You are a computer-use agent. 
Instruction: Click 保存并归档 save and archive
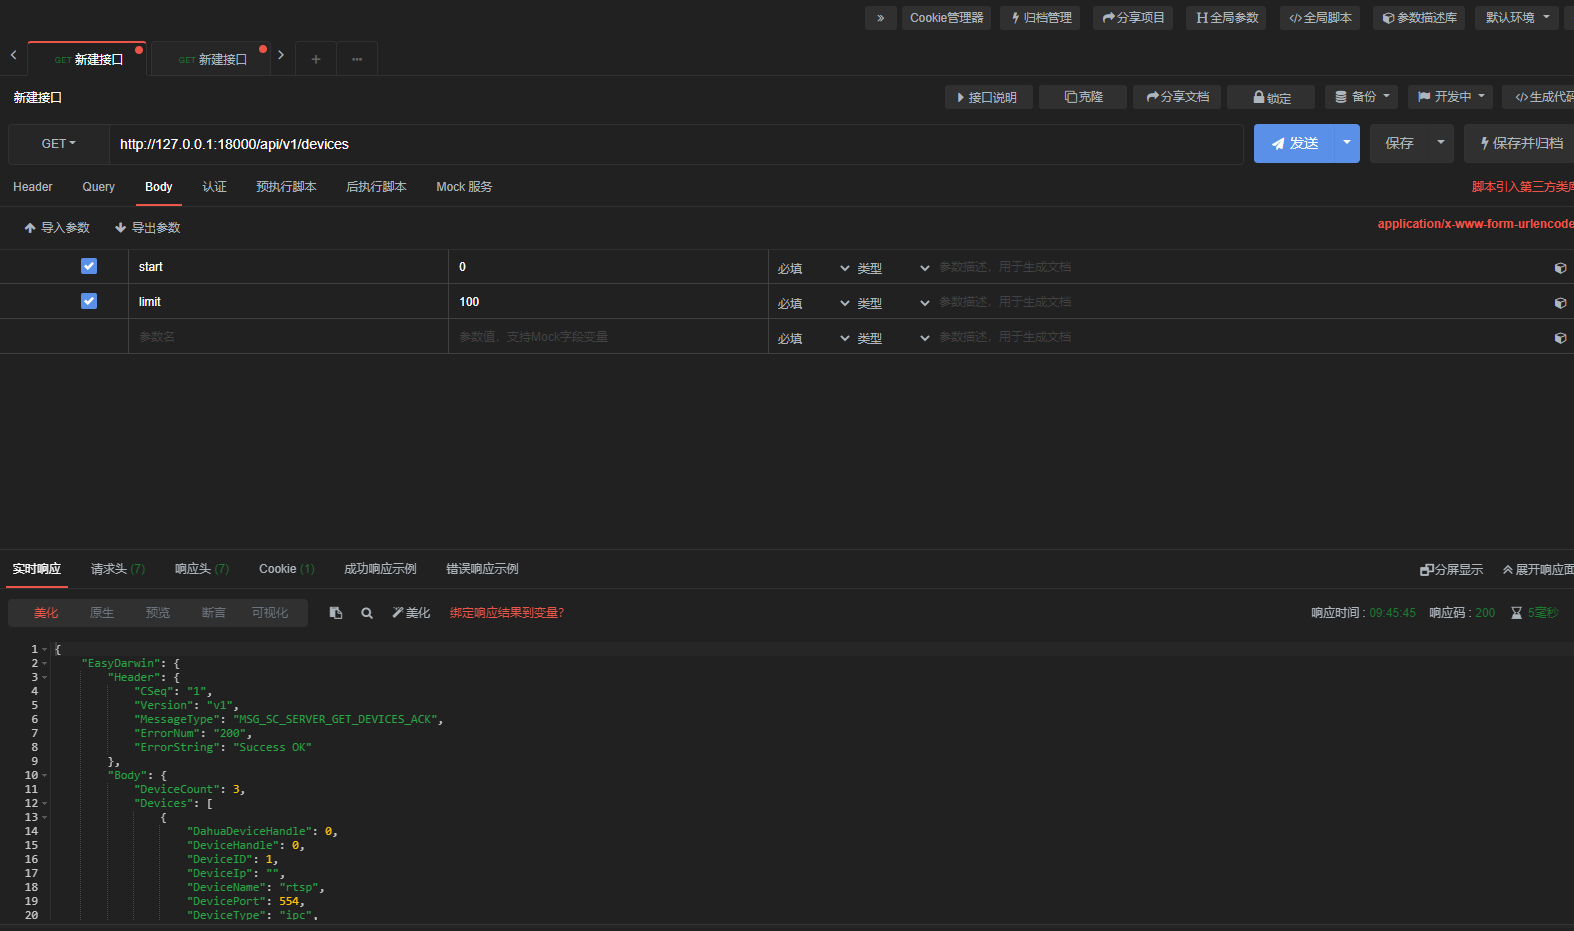1520,144
